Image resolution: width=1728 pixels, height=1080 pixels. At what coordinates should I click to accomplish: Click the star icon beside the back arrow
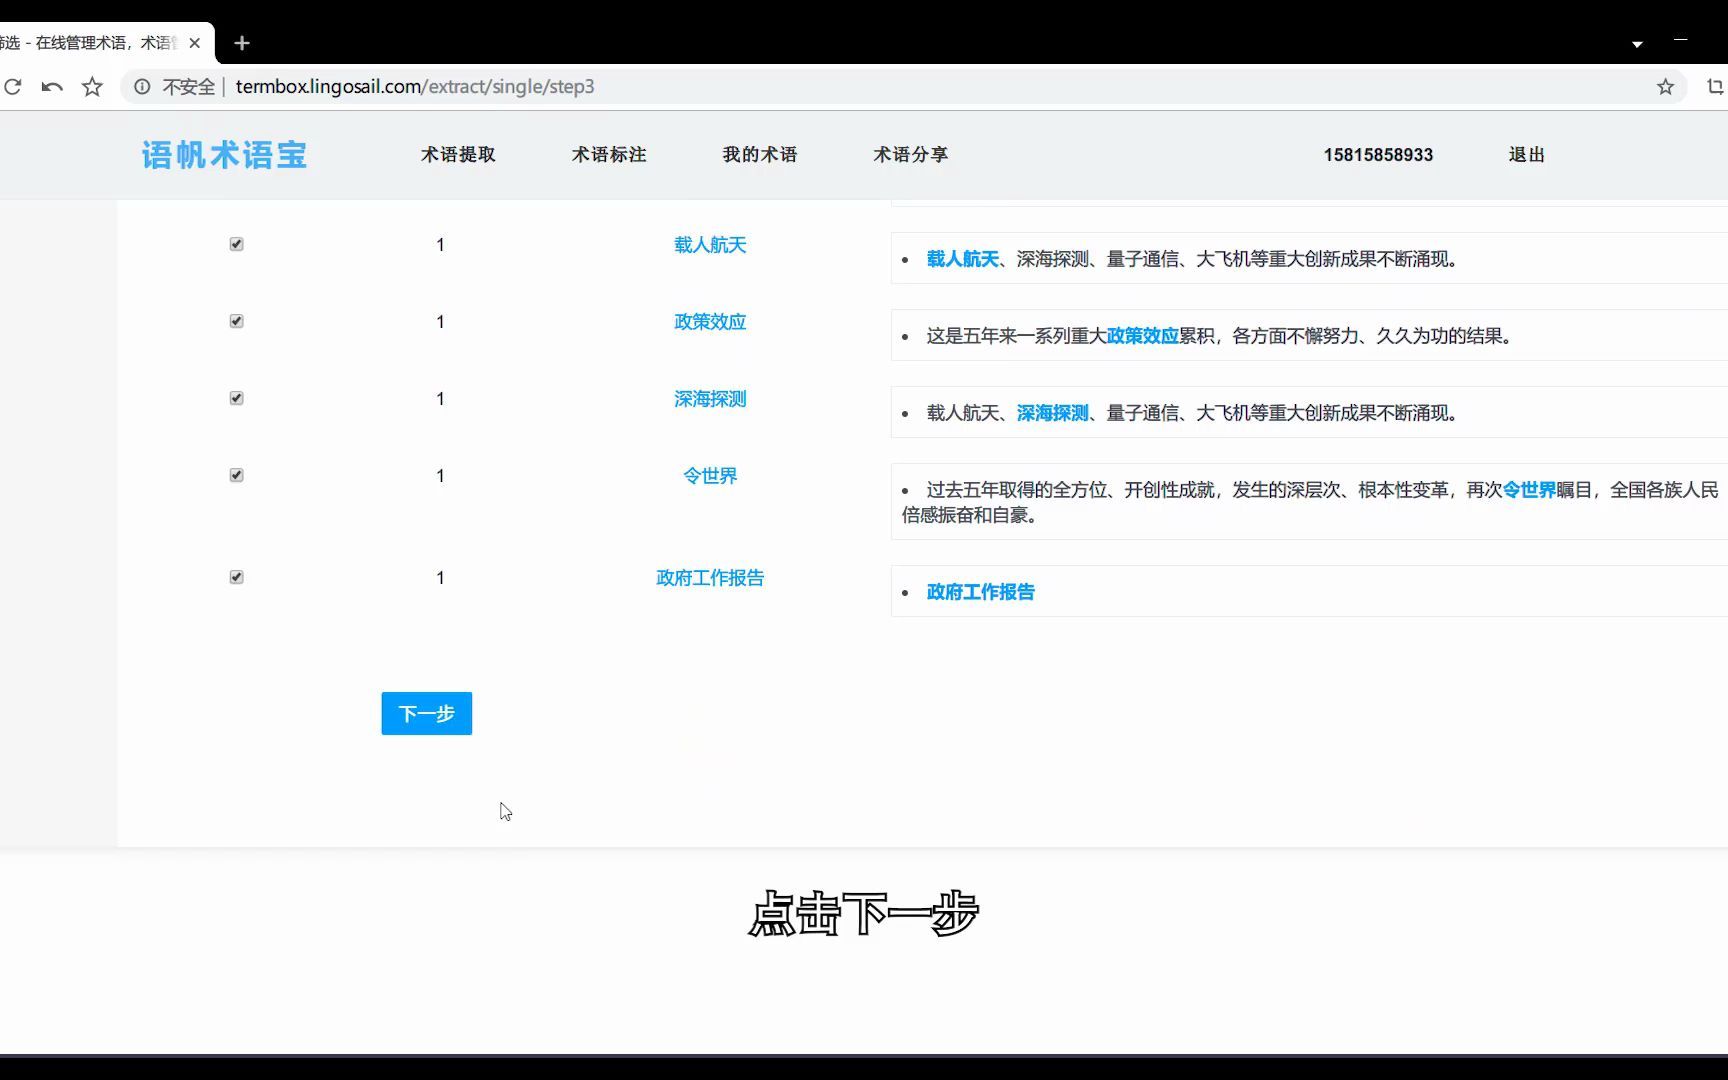[92, 87]
